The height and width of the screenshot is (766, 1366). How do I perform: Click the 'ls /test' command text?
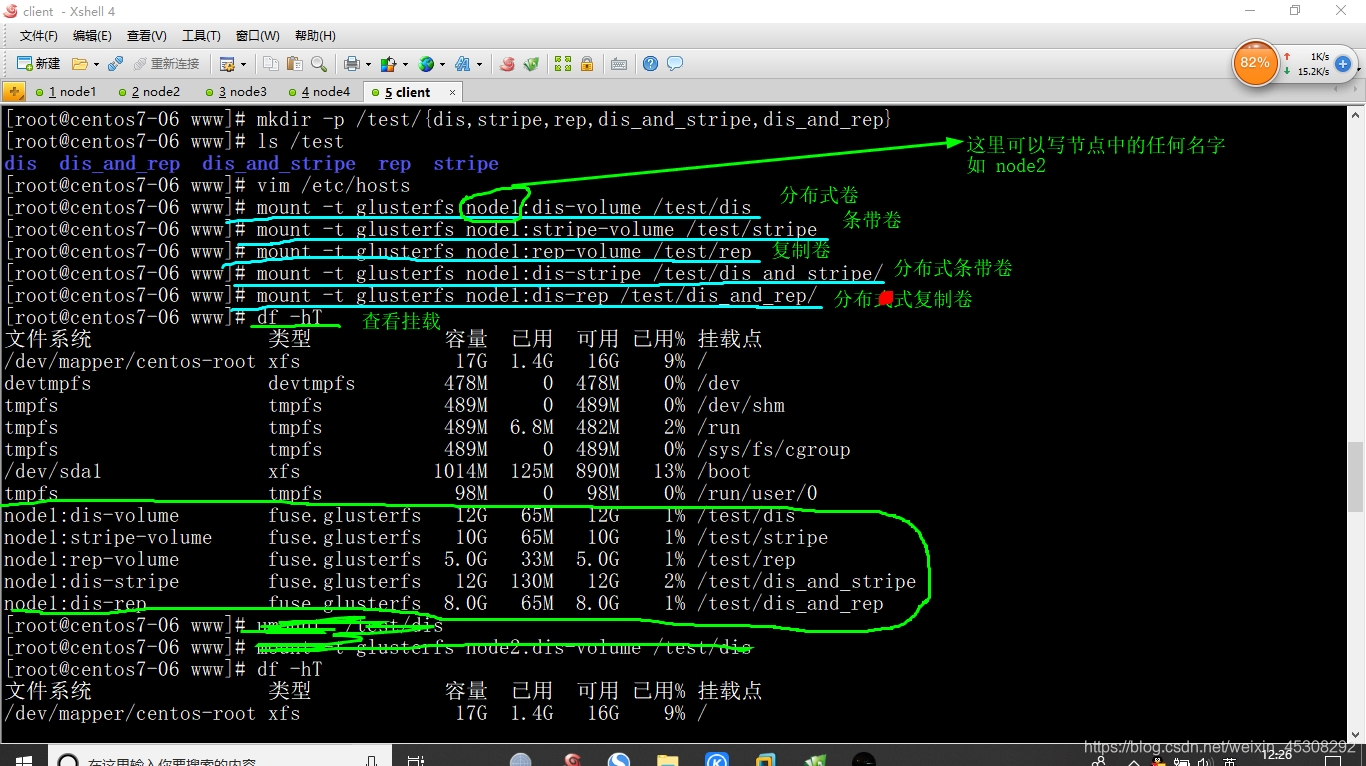click(x=301, y=141)
